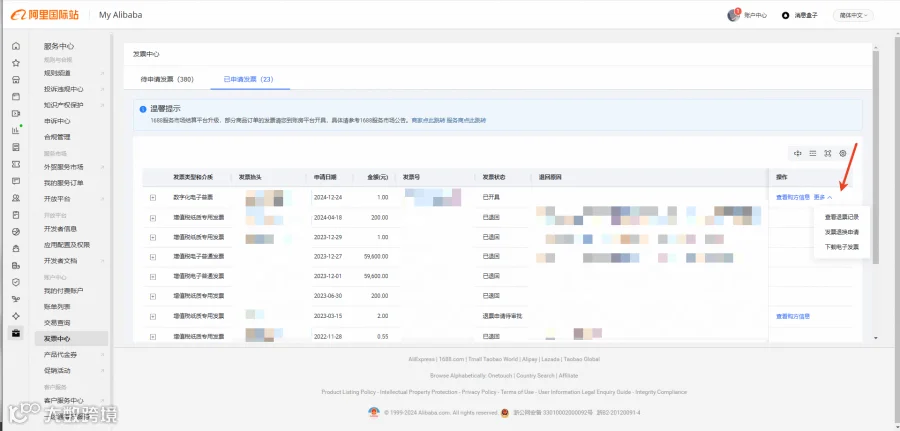Open the home icon in left sidebar
Viewport: 900px width, 431px height.
point(16,46)
